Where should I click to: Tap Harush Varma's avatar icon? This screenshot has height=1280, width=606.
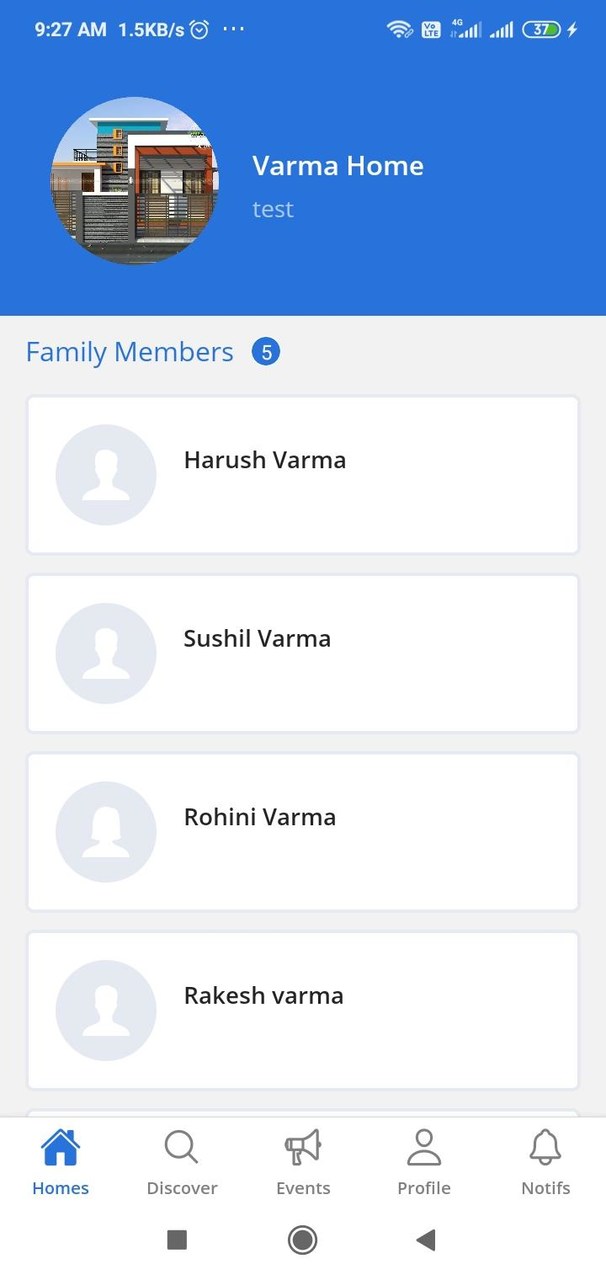[x=106, y=475]
